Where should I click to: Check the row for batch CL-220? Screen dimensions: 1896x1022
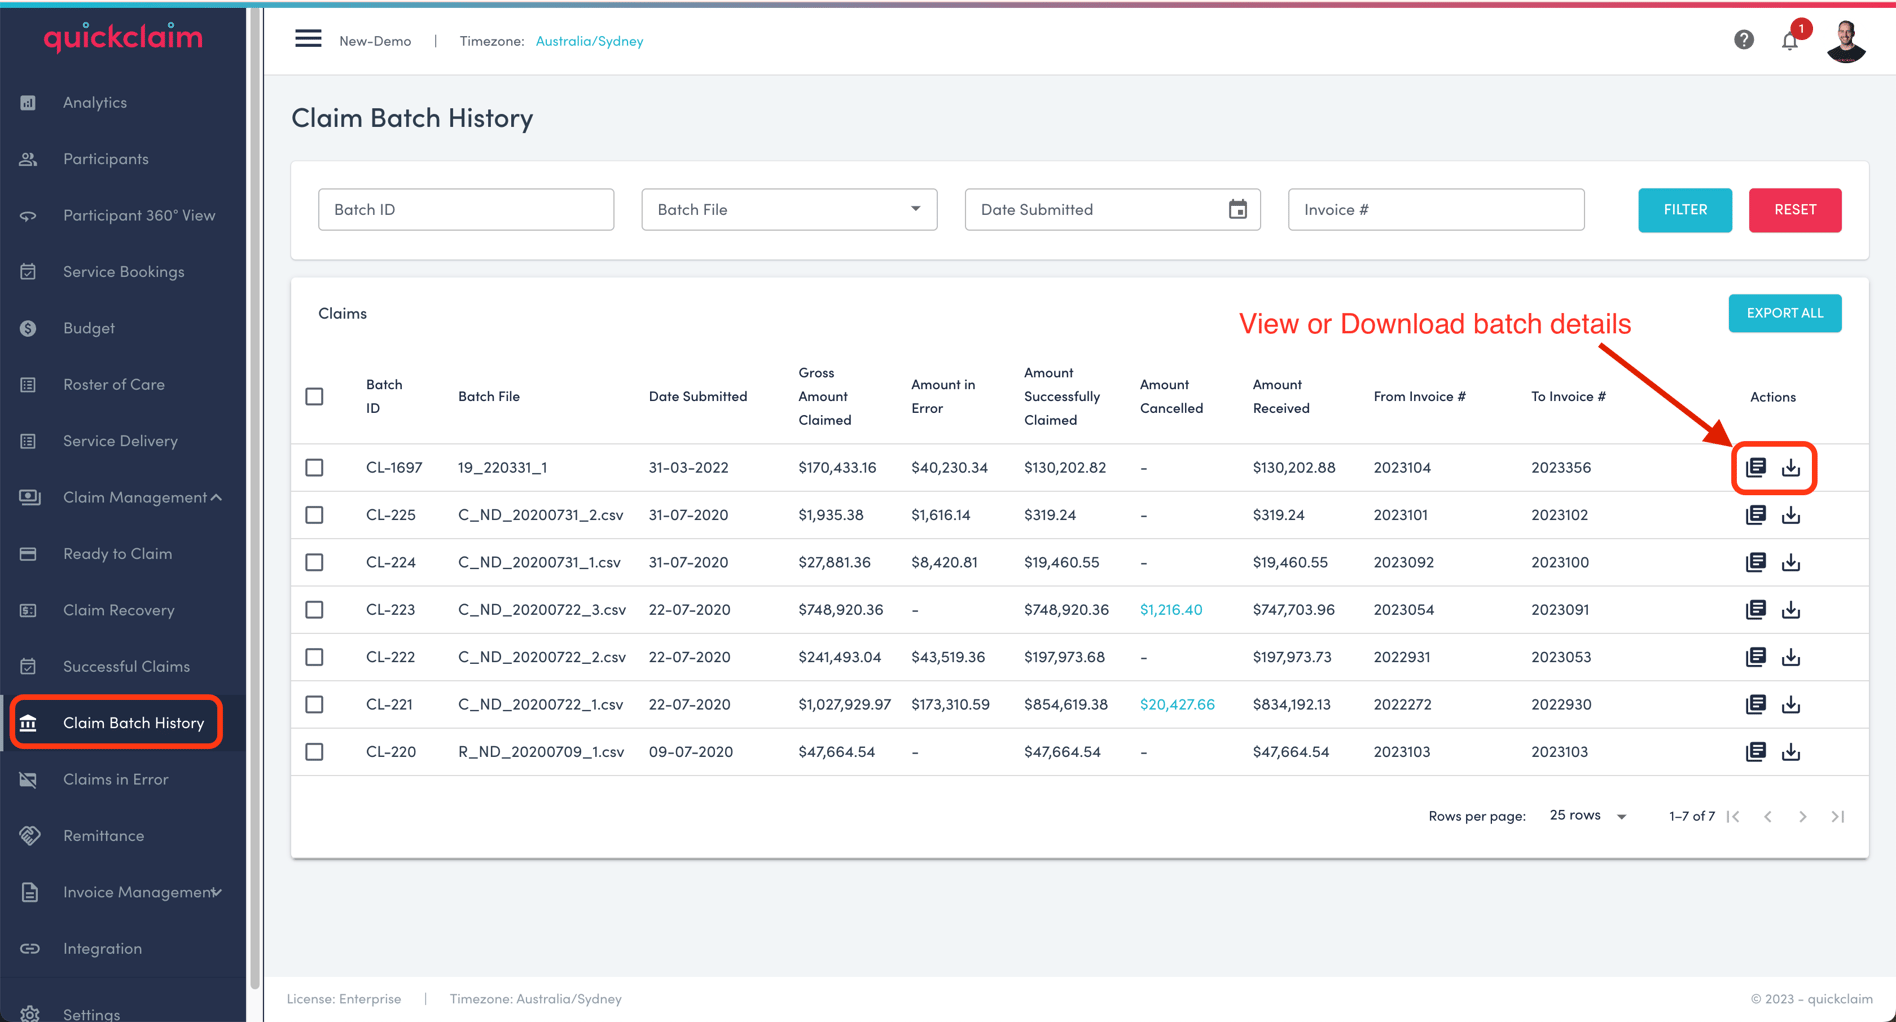tap(314, 751)
